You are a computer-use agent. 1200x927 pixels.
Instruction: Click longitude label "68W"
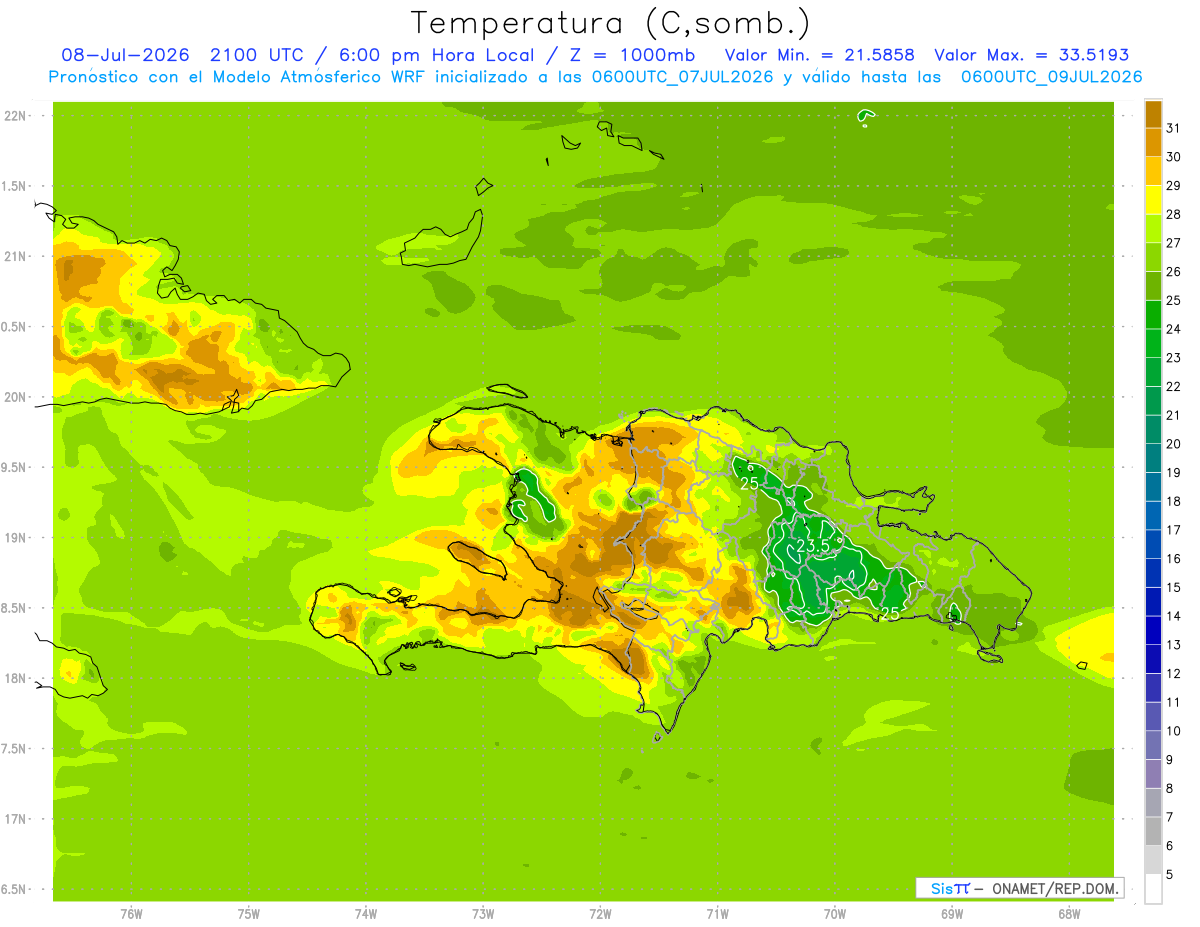coord(1069,914)
